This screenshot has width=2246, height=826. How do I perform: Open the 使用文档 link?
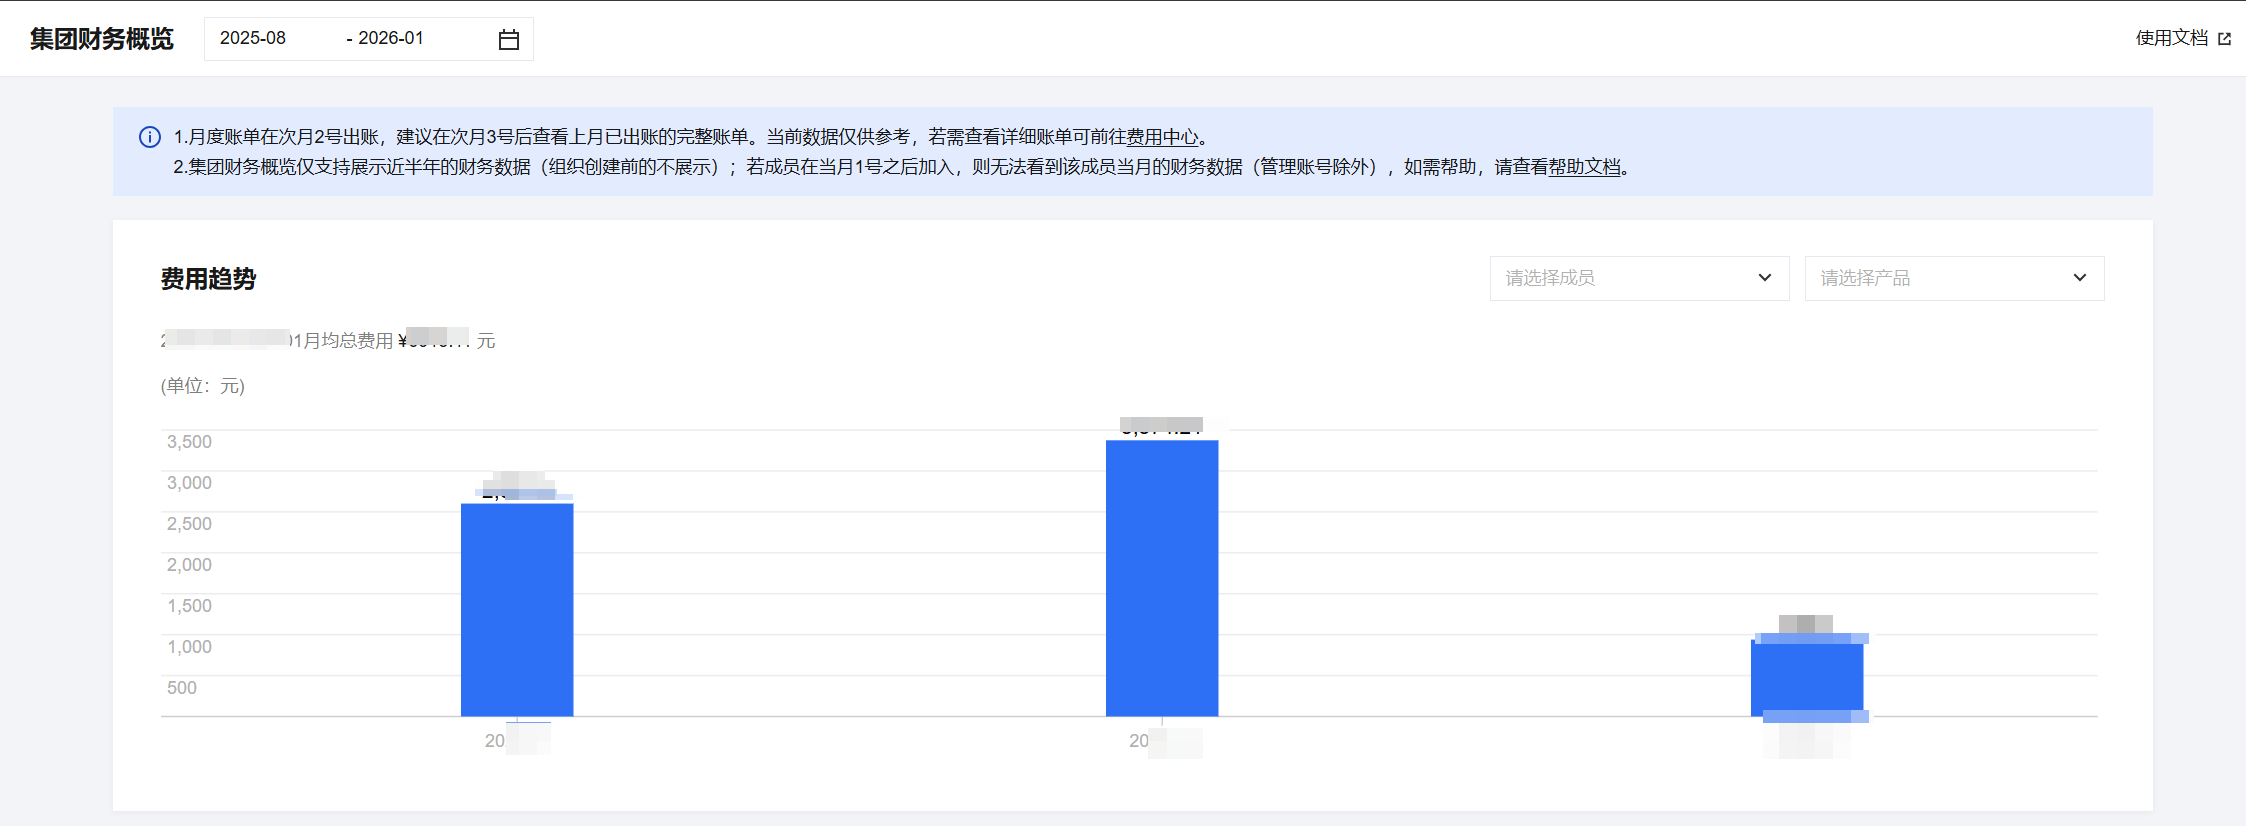click(x=2171, y=38)
